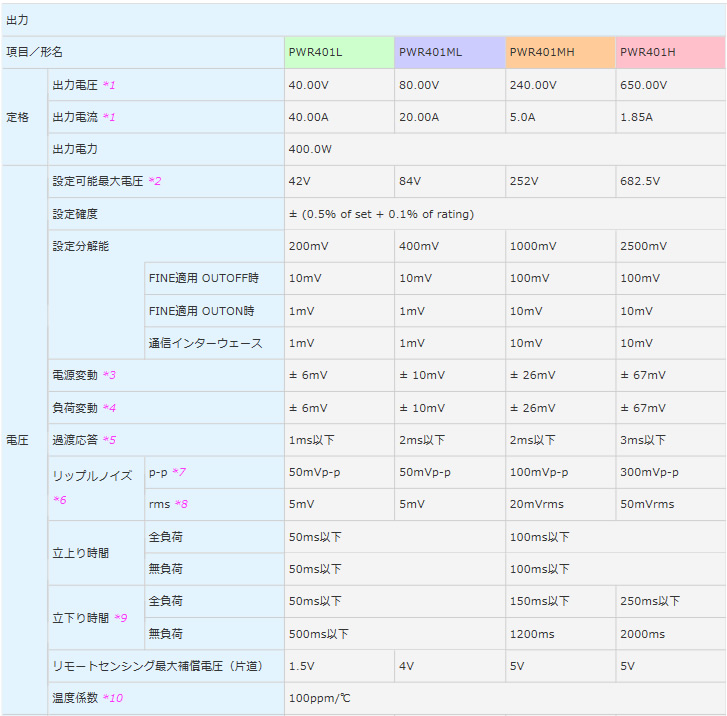Click the 1.85A output current cell
This screenshot has height=716, width=727.
pos(670,117)
